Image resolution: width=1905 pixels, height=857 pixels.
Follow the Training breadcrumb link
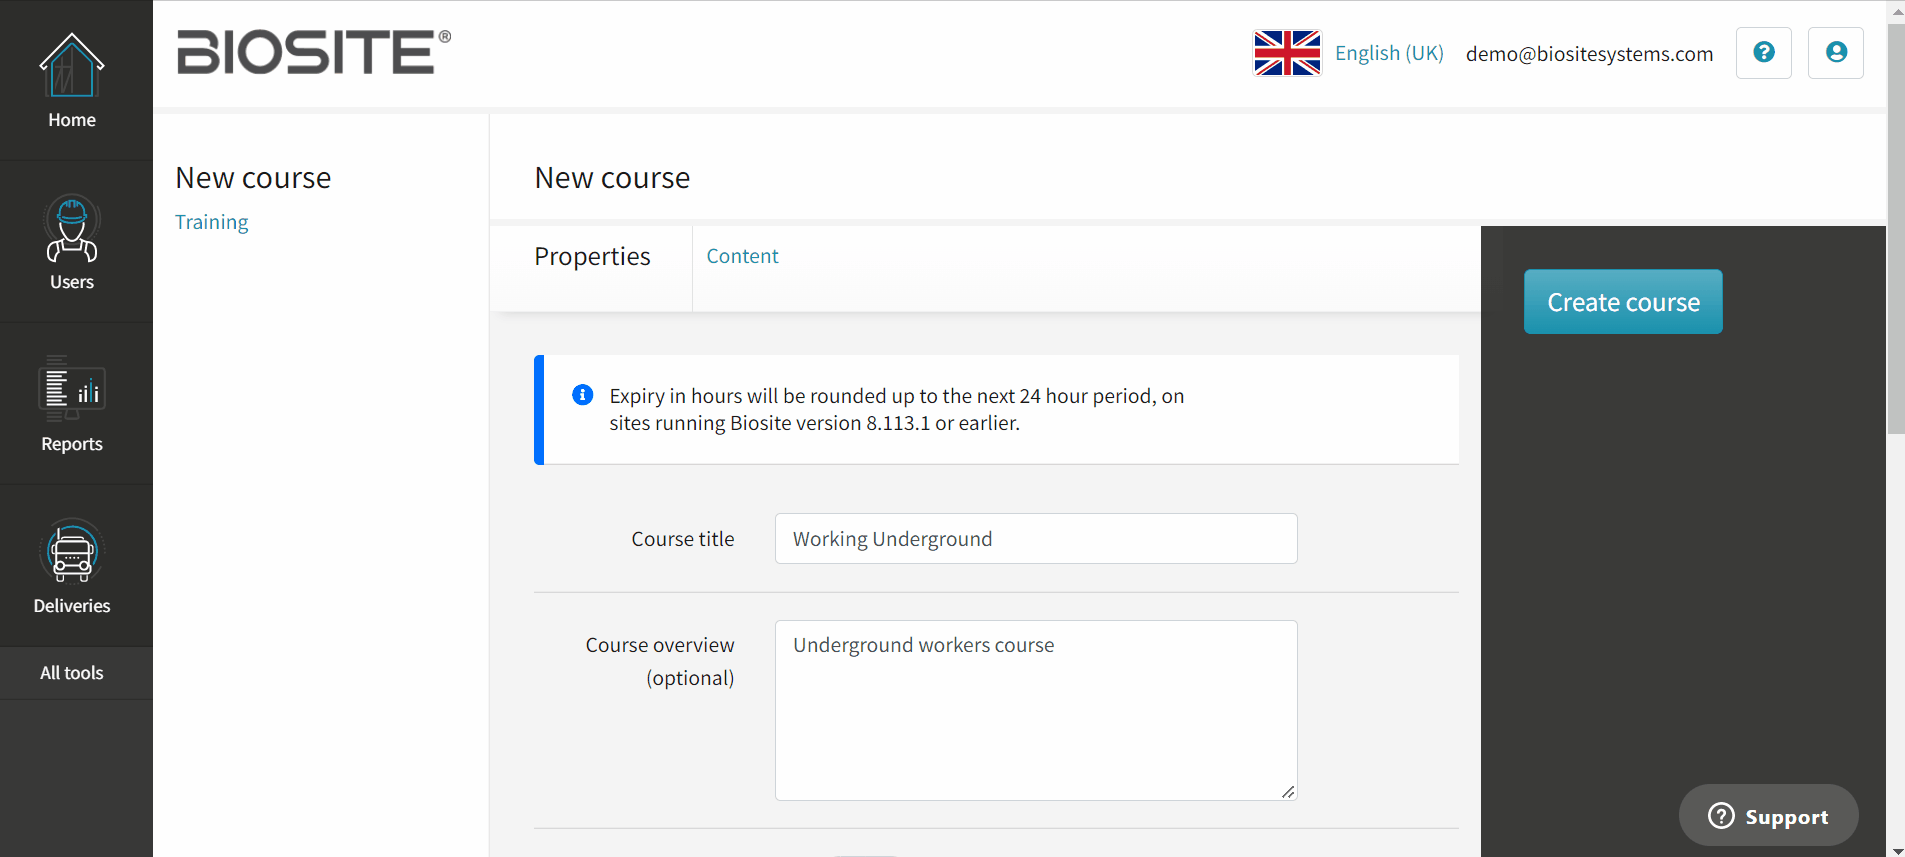pos(212,222)
